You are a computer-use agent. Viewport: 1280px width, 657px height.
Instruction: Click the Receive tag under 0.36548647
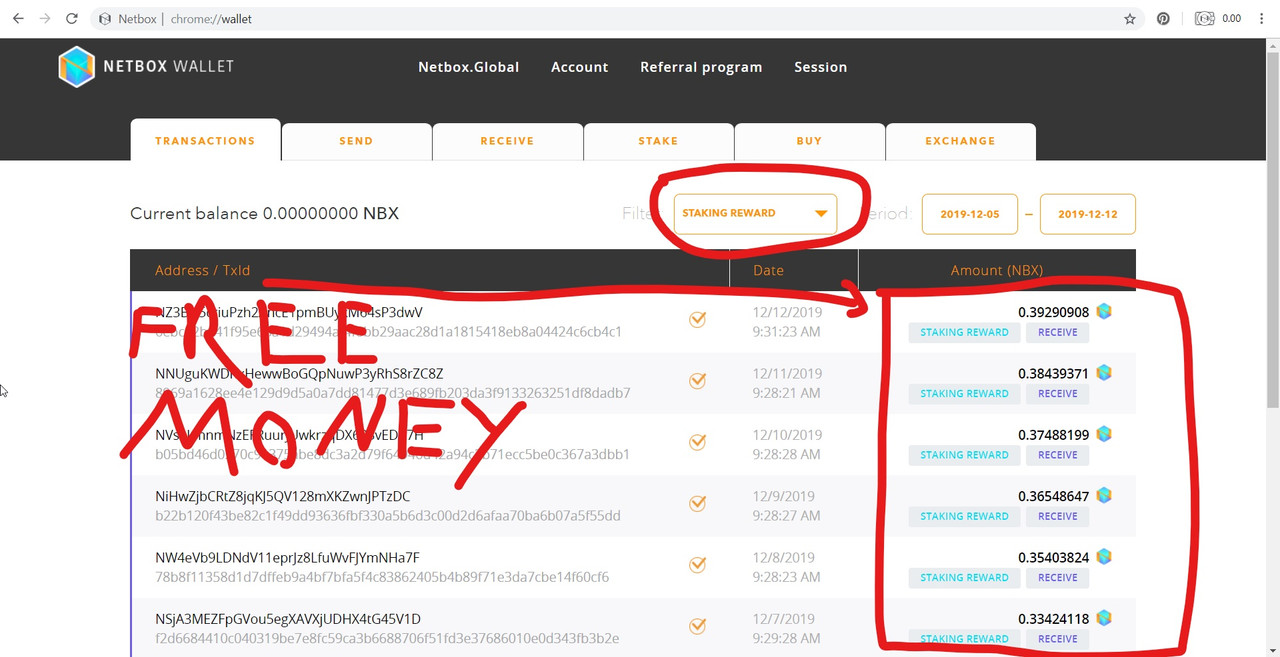point(1057,516)
